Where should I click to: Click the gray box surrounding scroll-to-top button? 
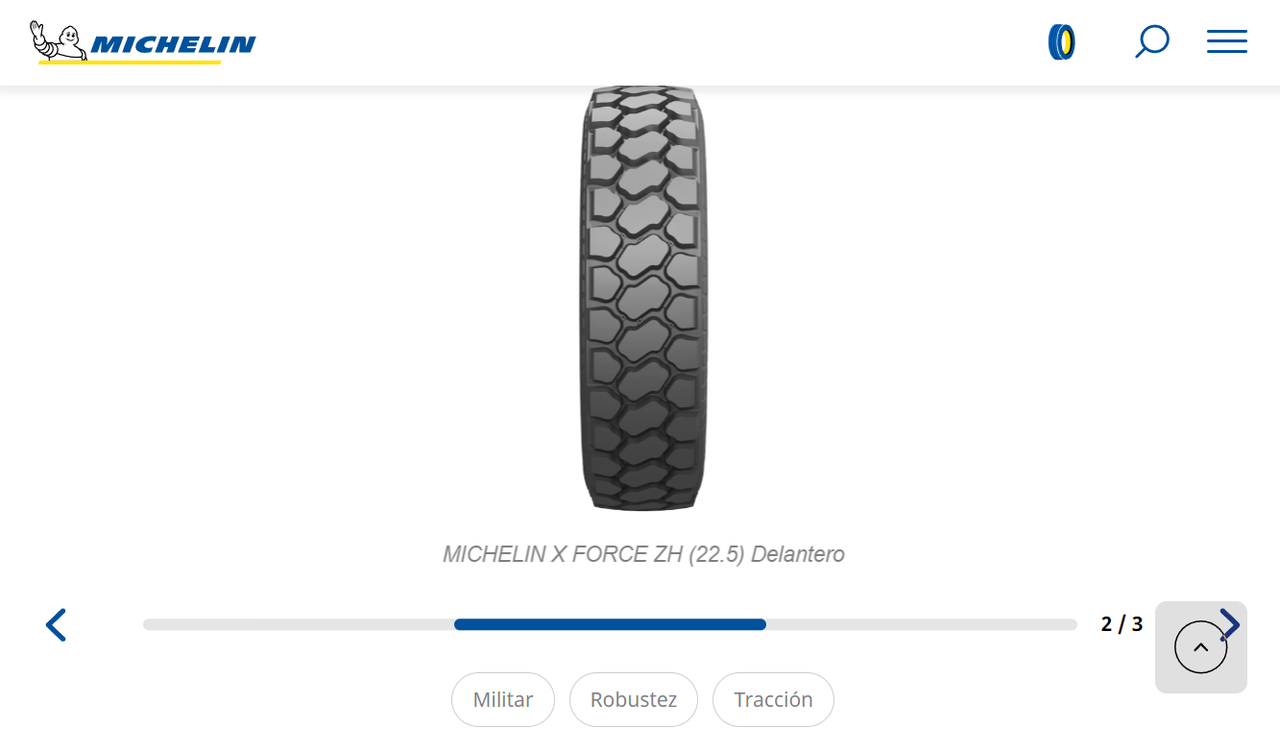click(1201, 647)
